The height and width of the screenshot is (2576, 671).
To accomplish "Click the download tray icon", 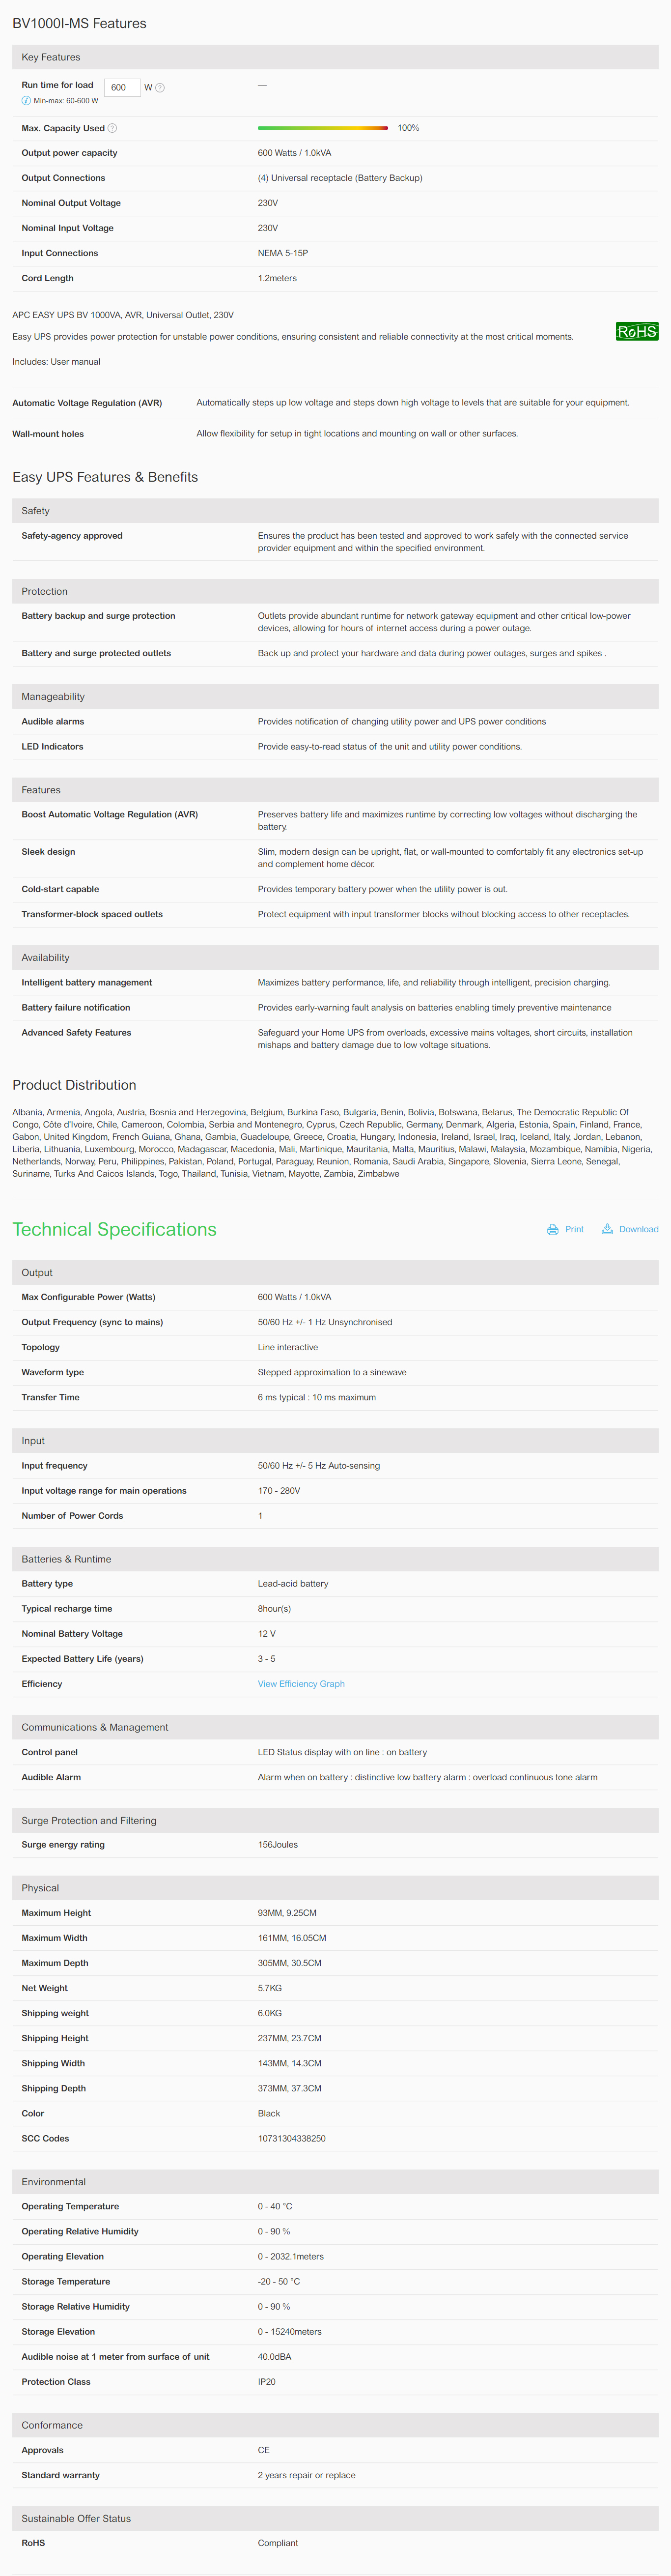I will coord(607,1229).
